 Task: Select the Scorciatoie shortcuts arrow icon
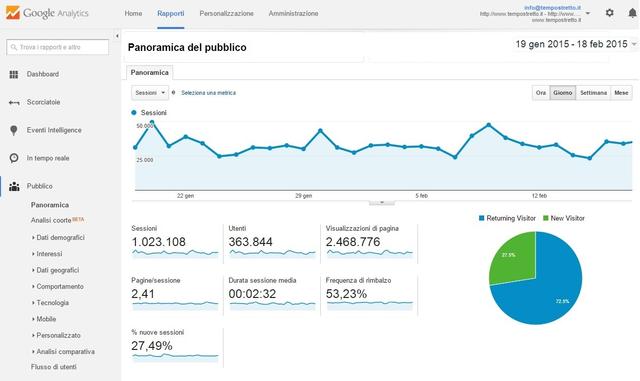[x=14, y=102]
